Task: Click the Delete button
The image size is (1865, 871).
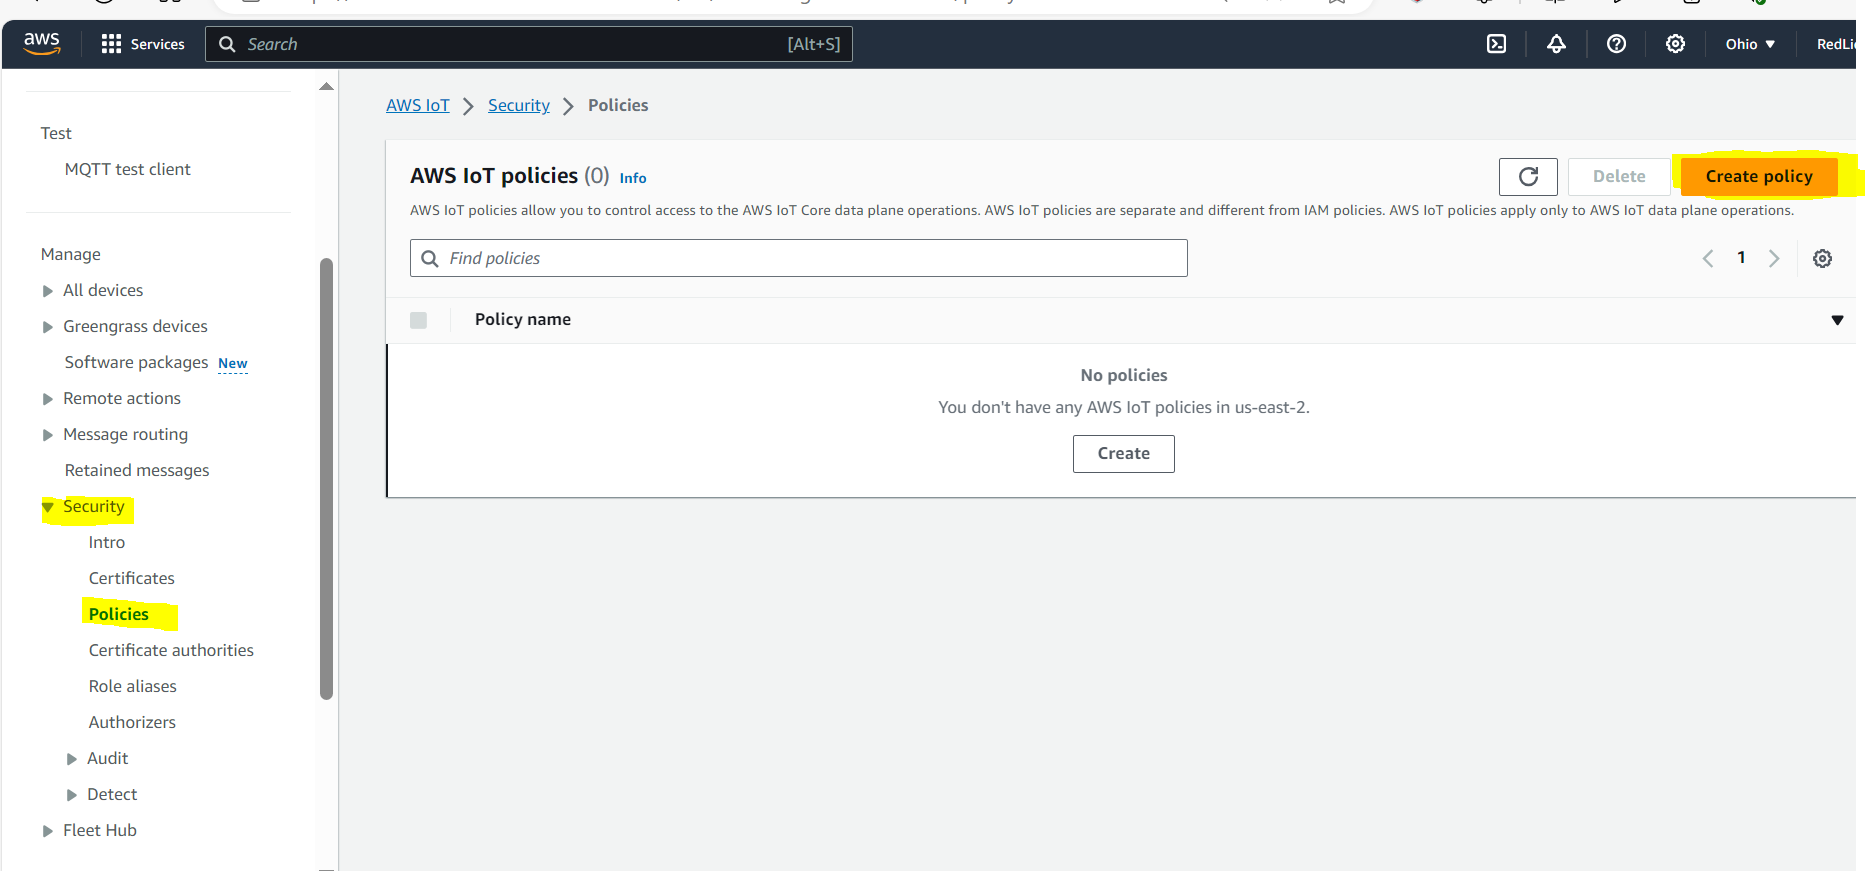Action: [1619, 176]
